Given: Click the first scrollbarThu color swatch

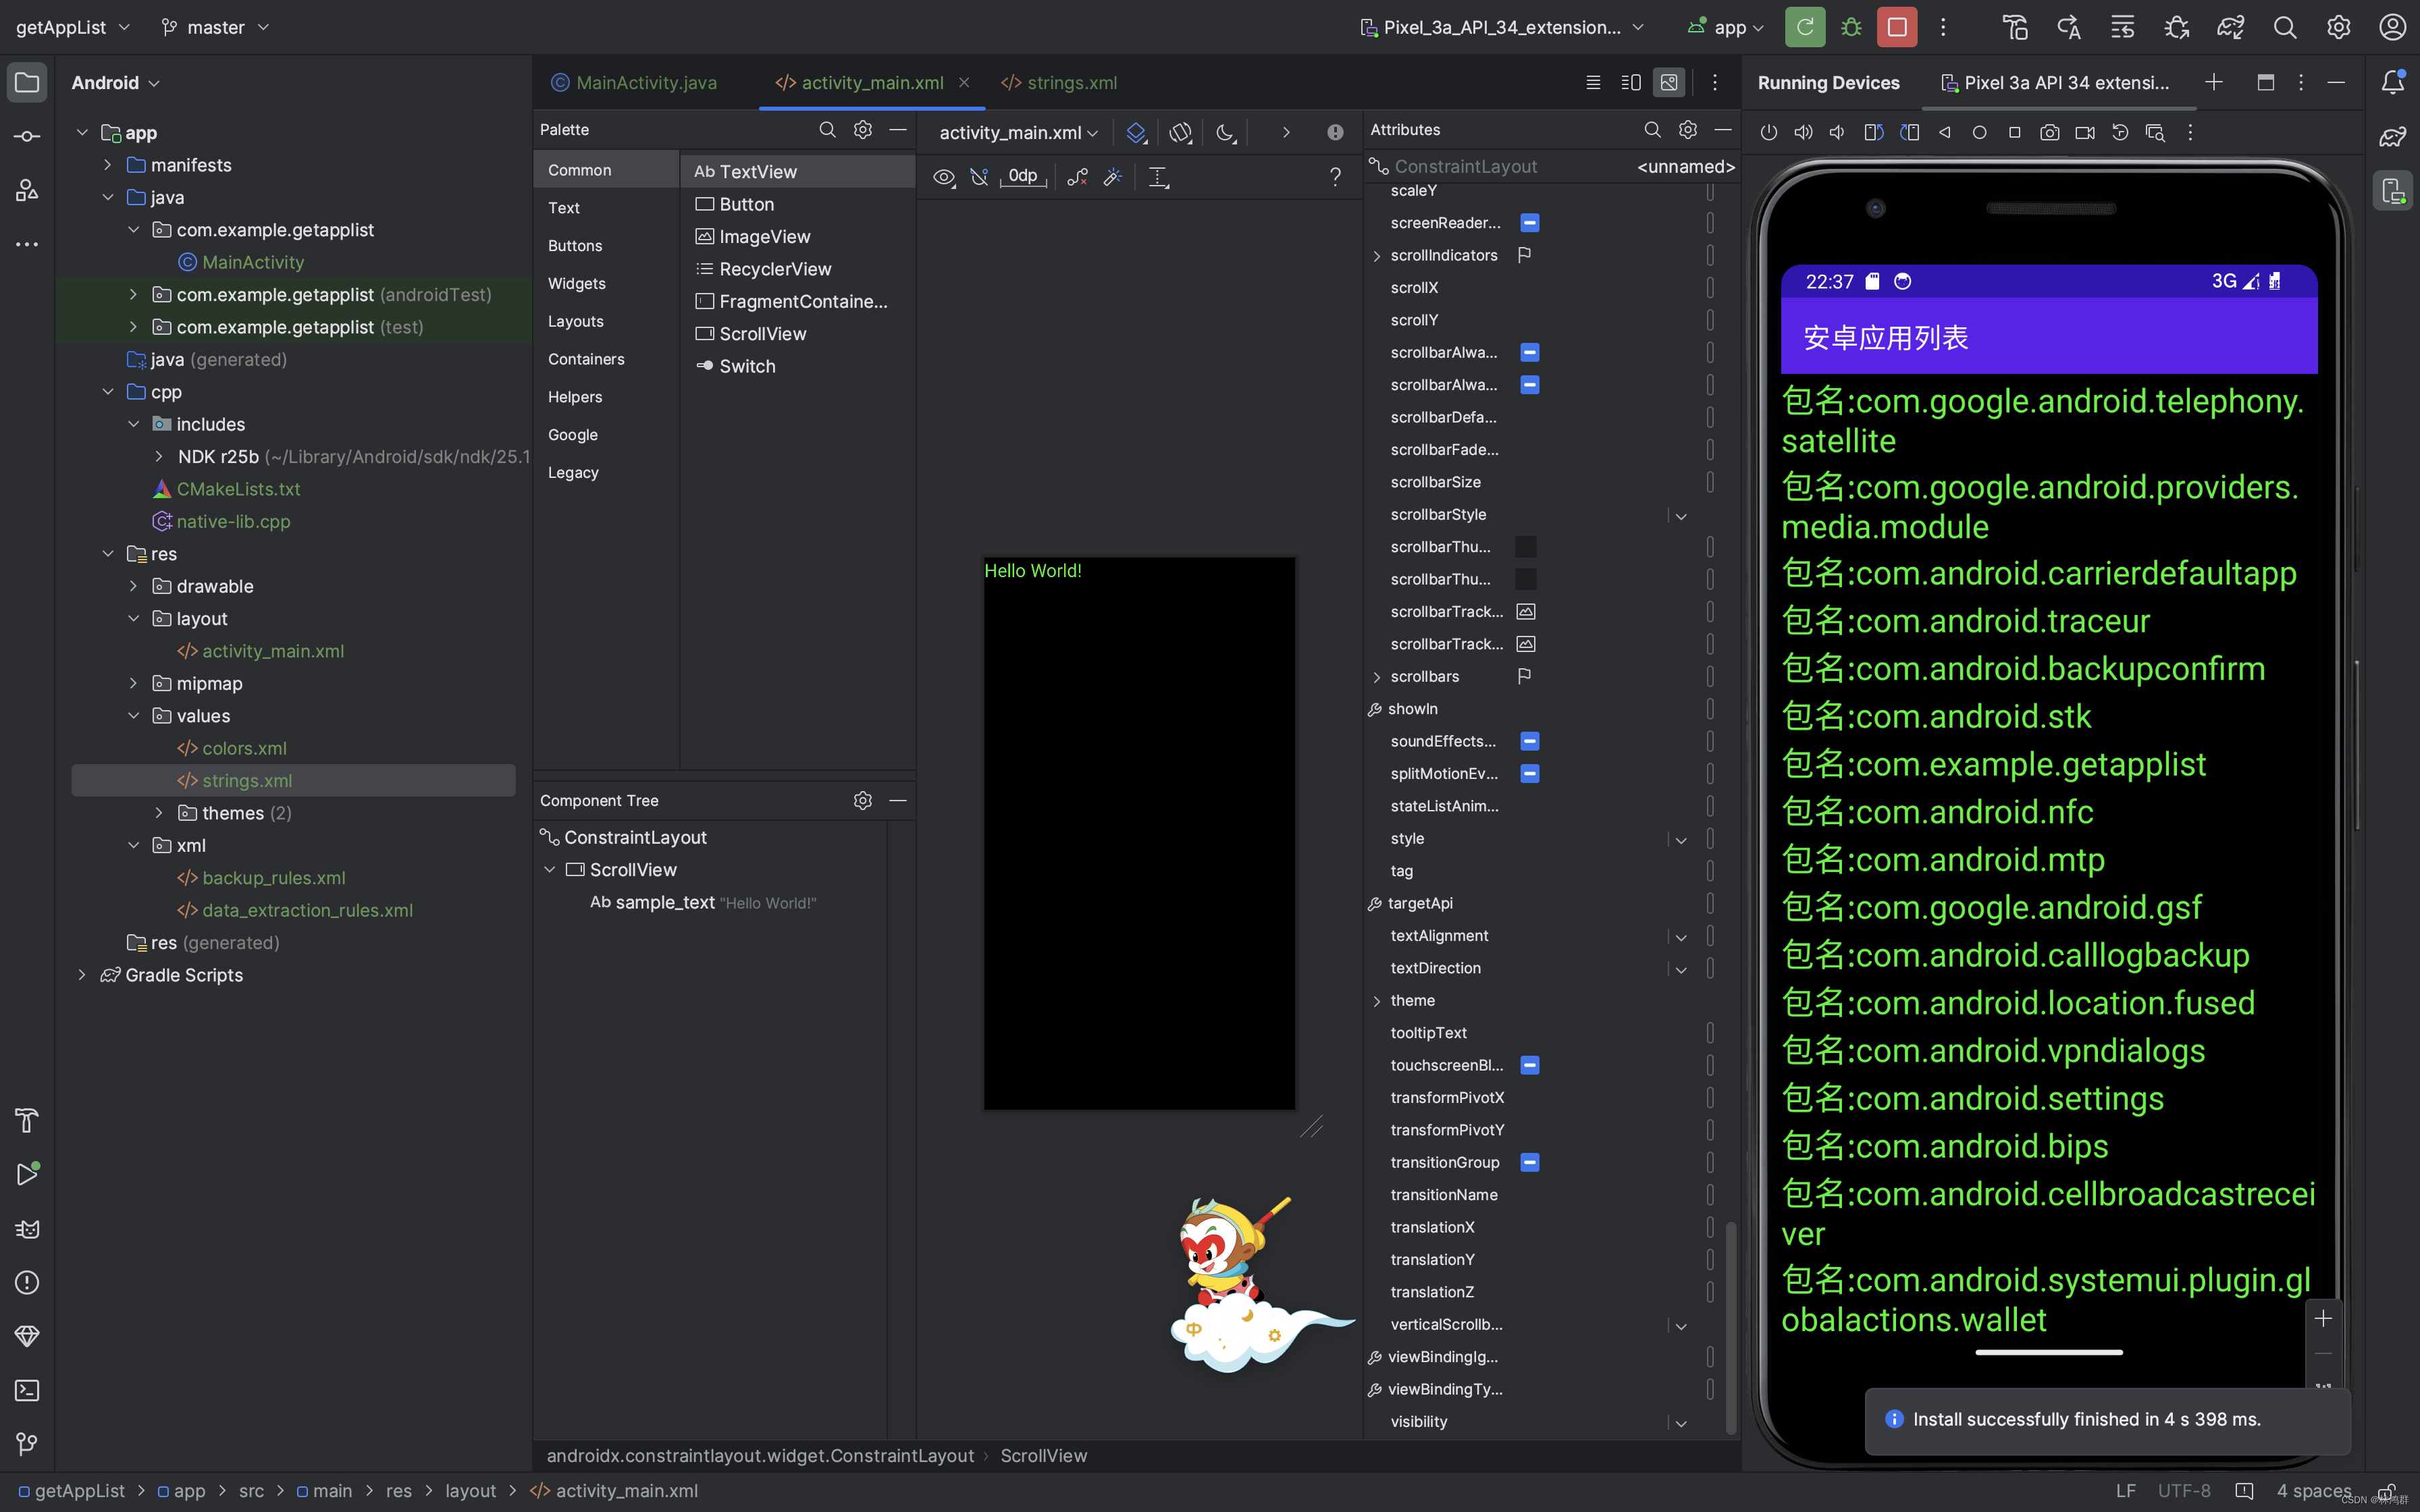Looking at the screenshot, I should pyautogui.click(x=1525, y=547).
